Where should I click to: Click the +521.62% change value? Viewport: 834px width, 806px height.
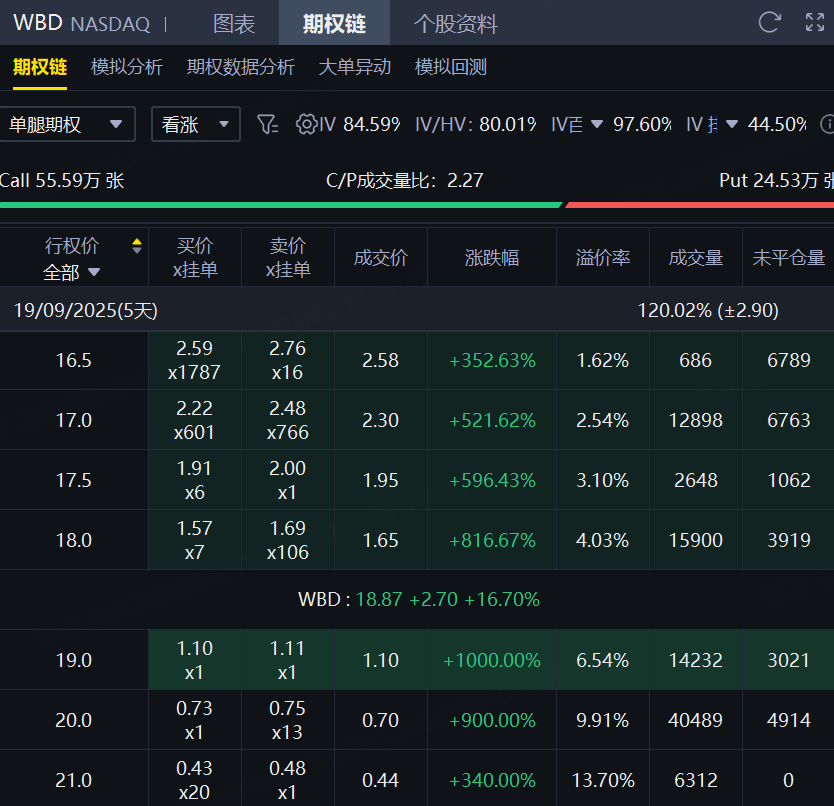492,421
